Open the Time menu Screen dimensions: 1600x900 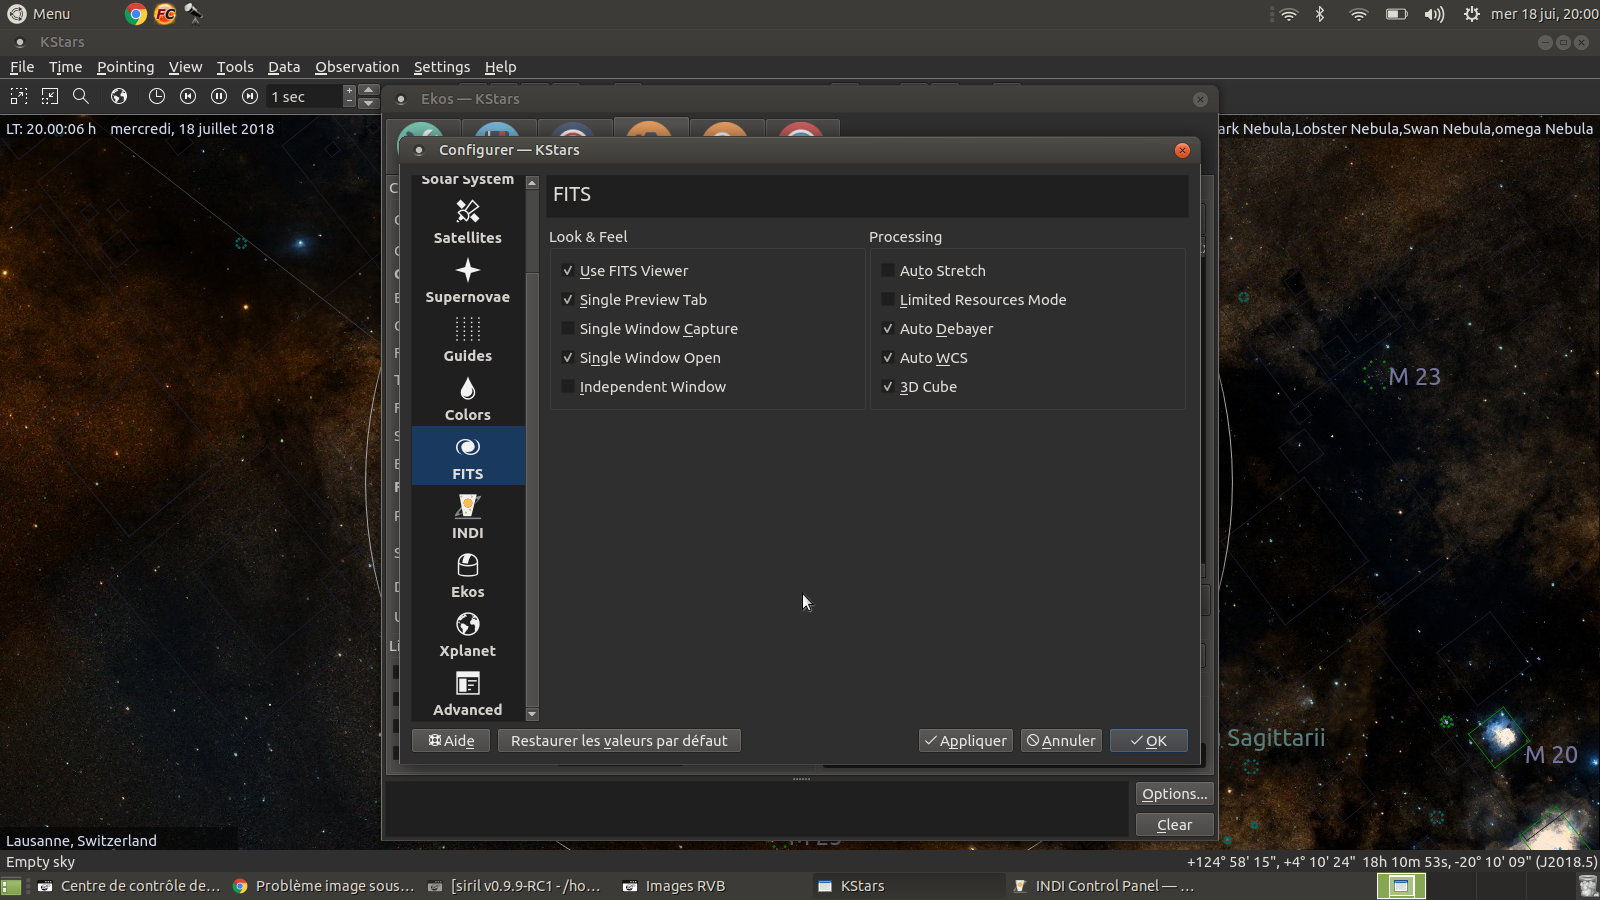(x=65, y=67)
